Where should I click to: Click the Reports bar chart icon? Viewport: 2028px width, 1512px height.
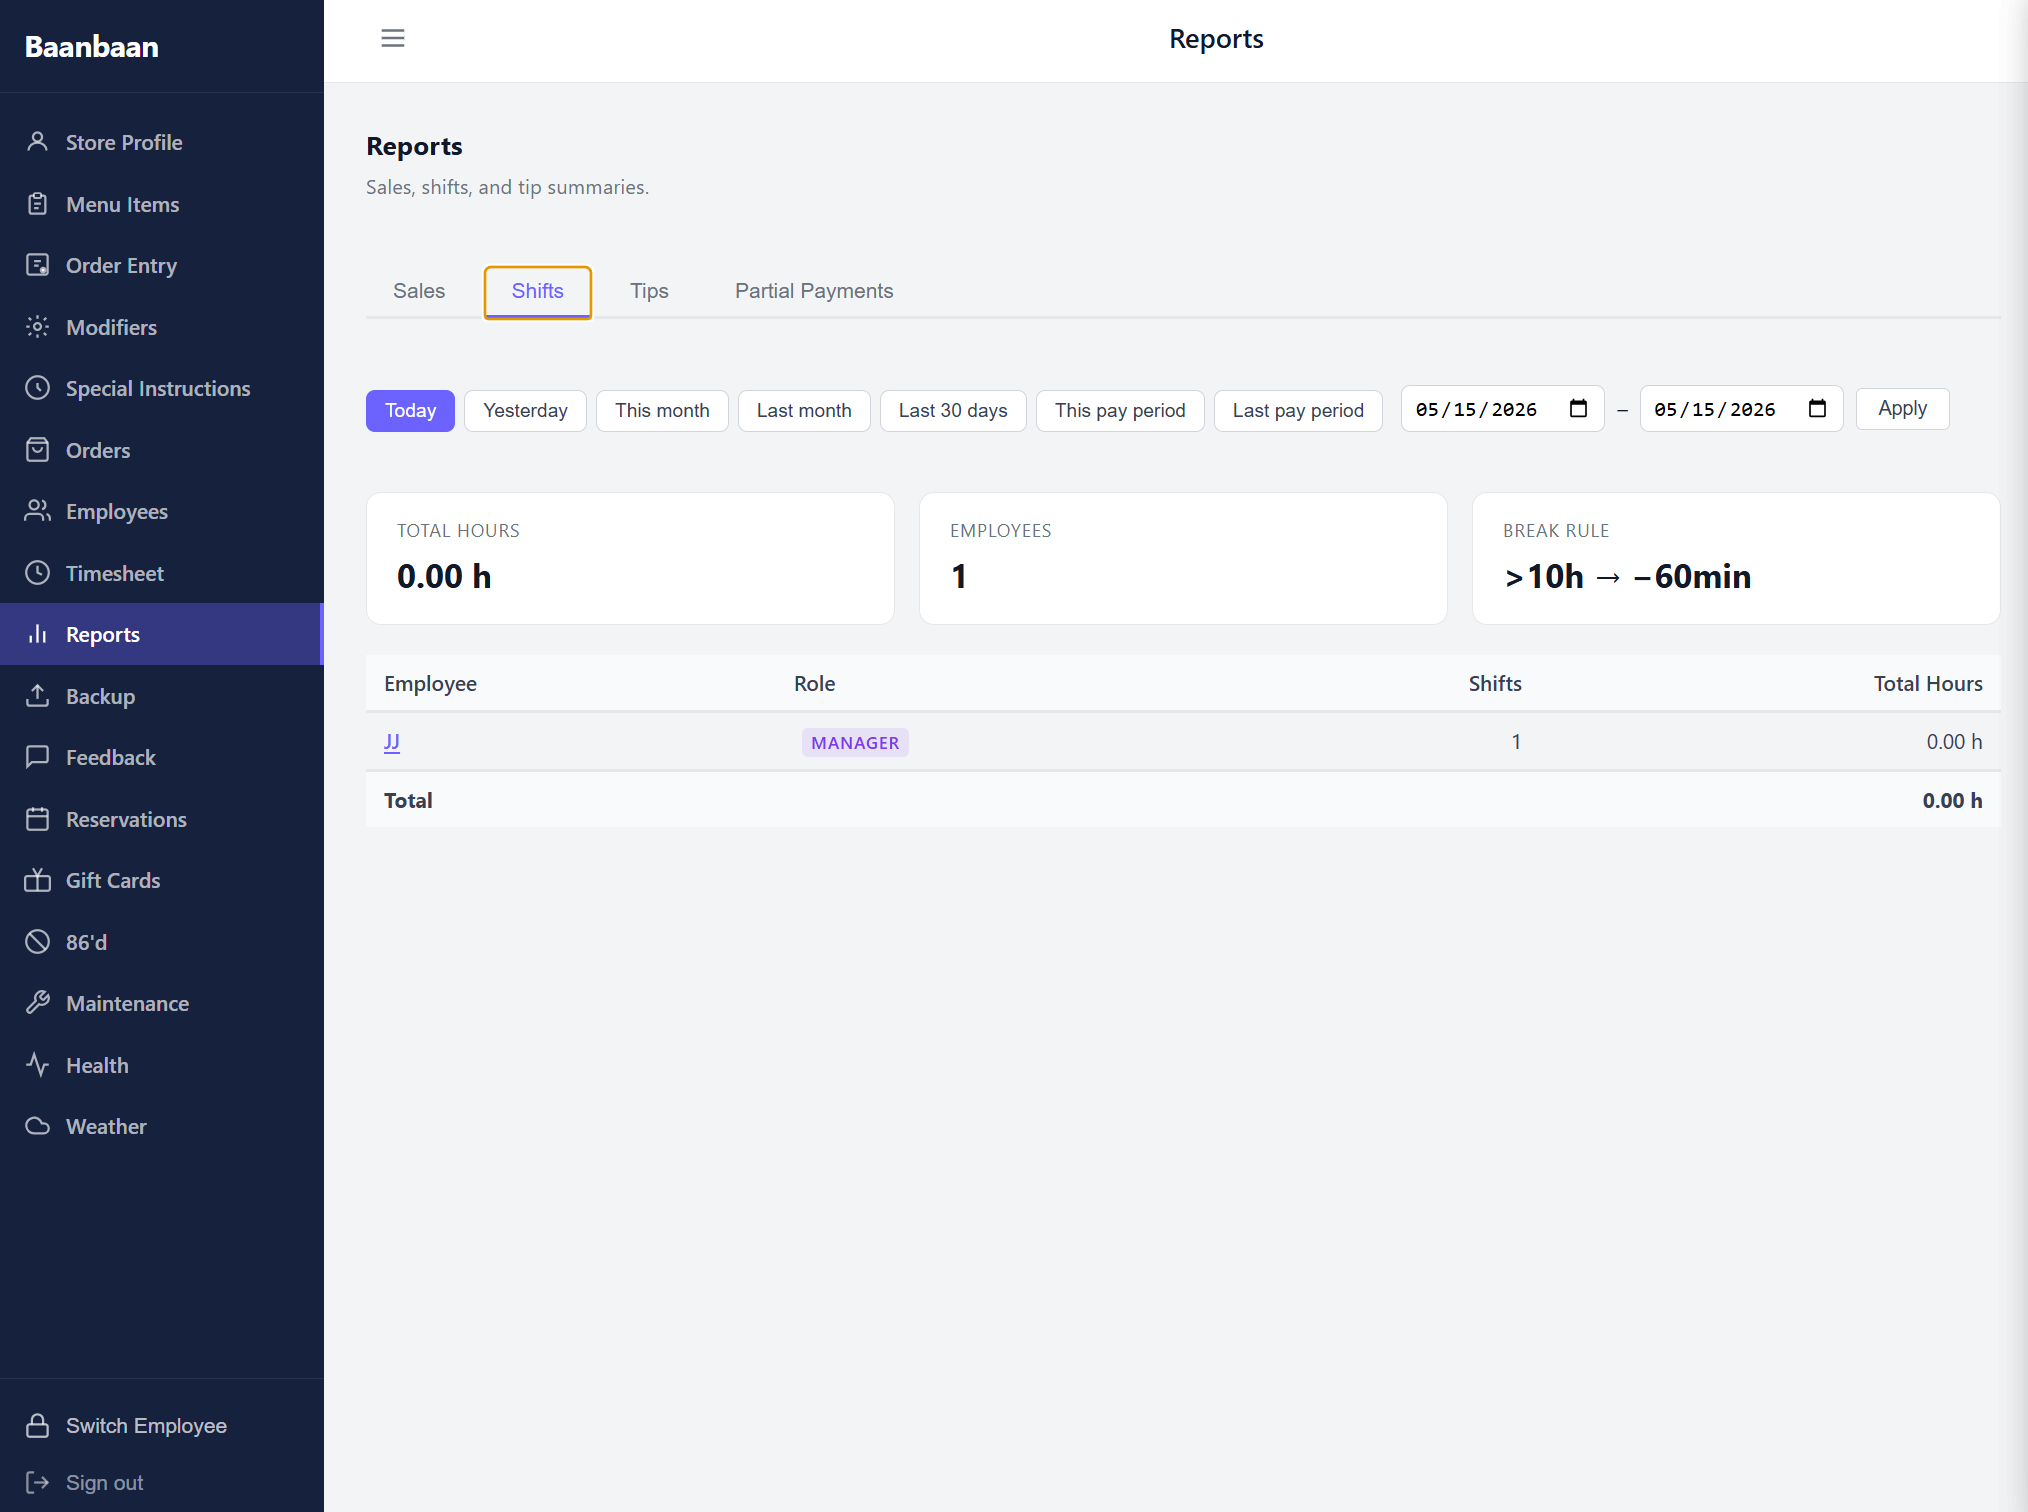37,634
